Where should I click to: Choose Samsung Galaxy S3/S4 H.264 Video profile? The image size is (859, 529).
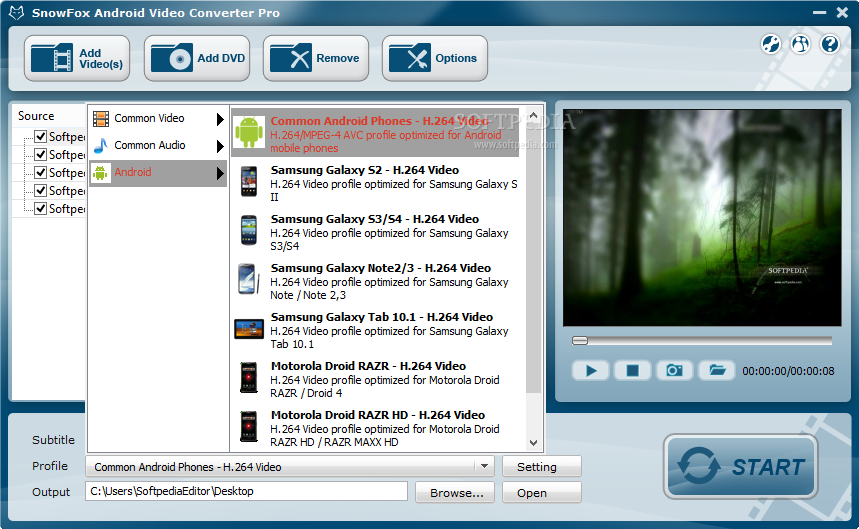(x=375, y=232)
